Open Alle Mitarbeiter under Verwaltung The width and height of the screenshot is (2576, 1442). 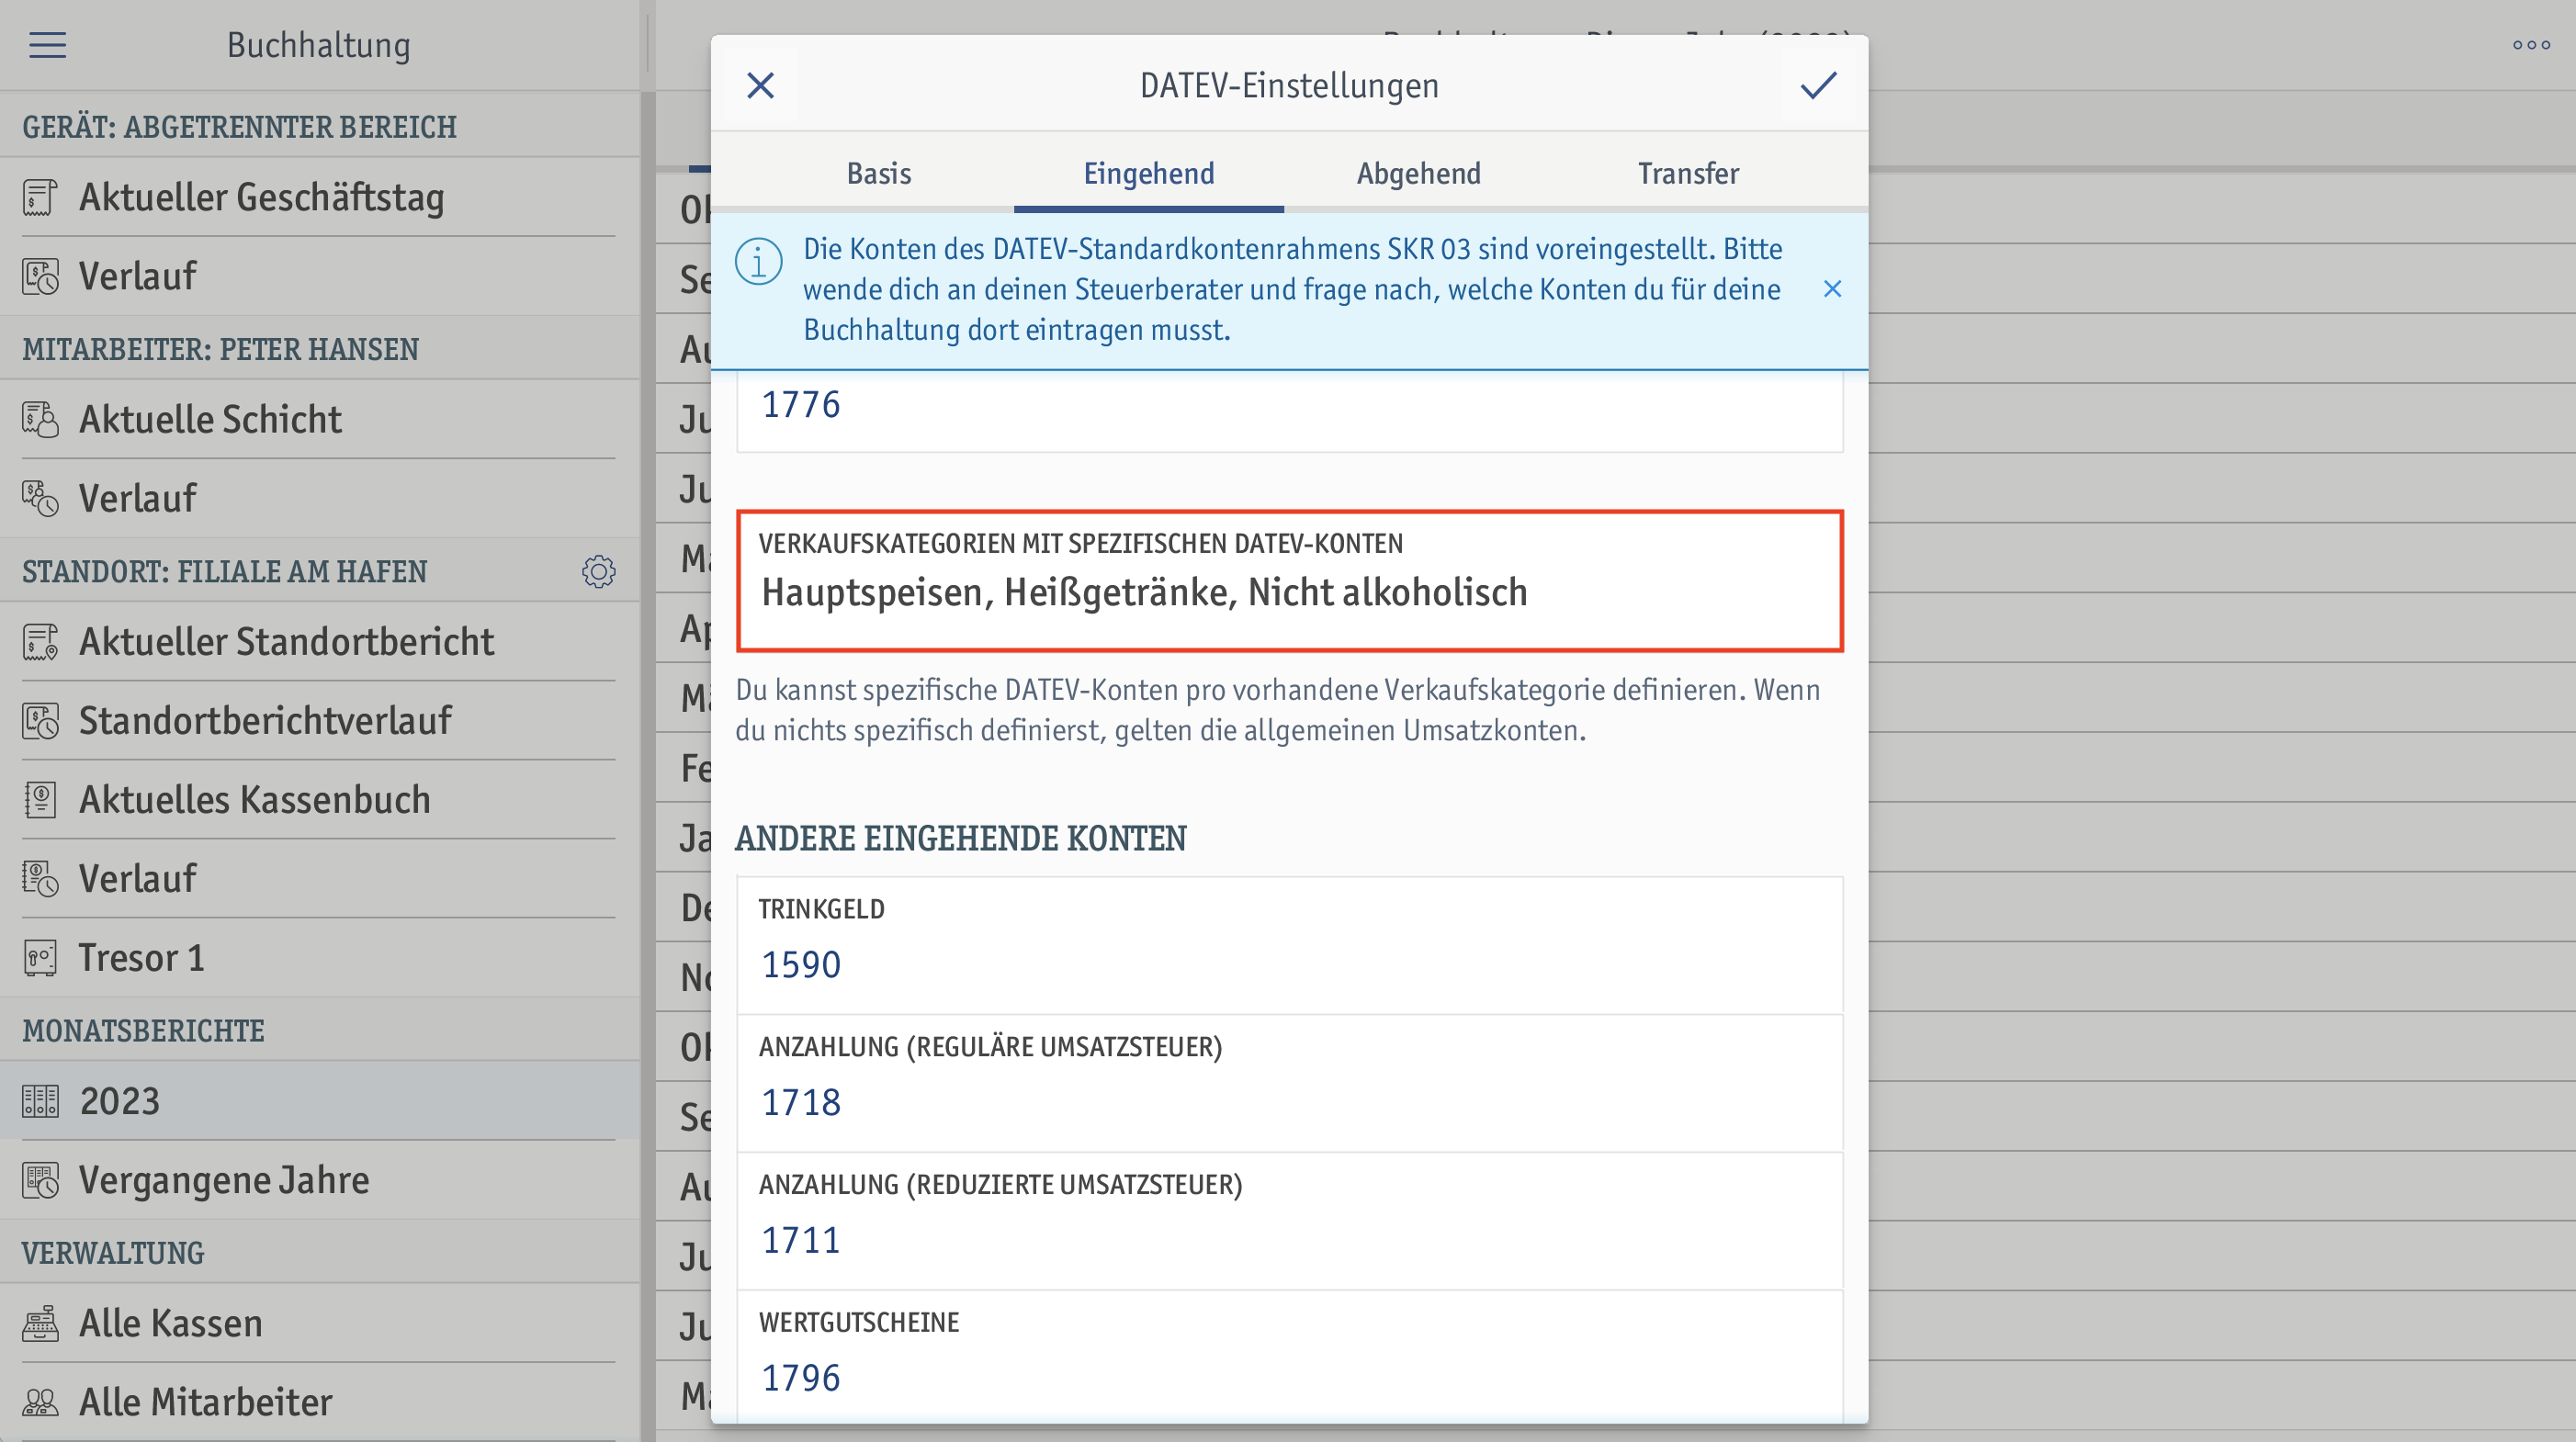[320, 1403]
